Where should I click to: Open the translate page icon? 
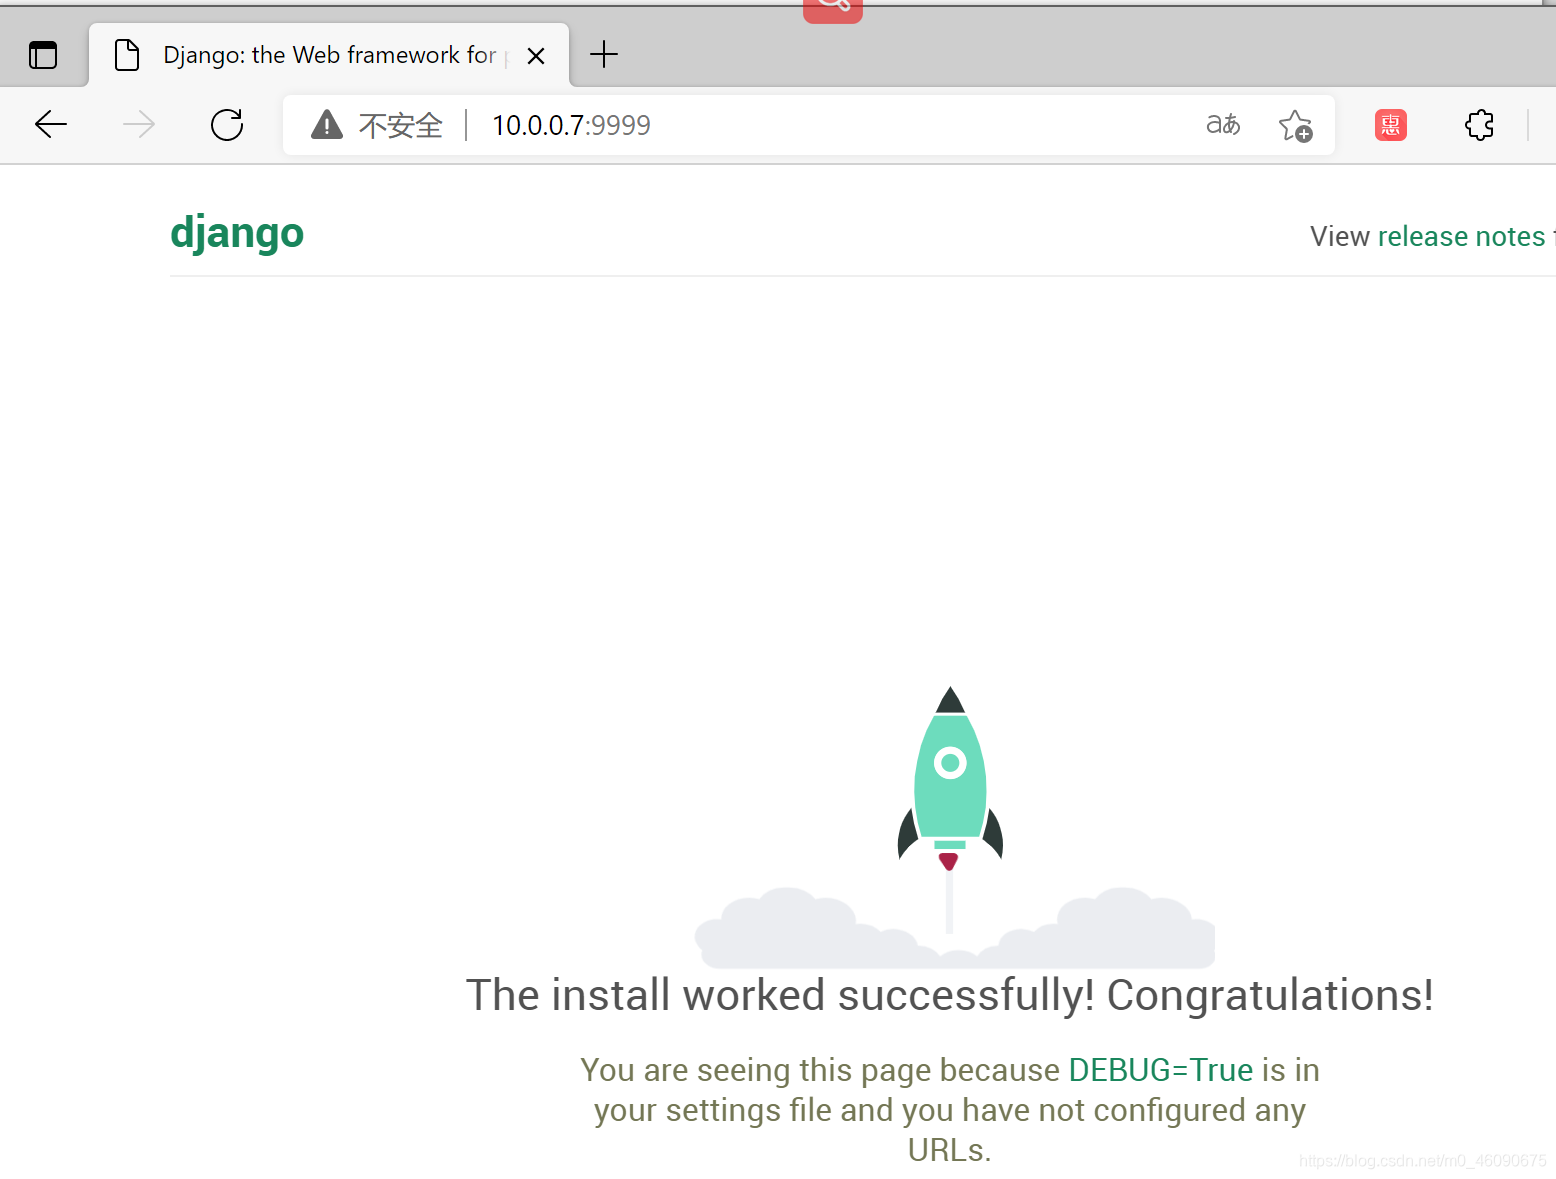pyautogui.click(x=1222, y=125)
